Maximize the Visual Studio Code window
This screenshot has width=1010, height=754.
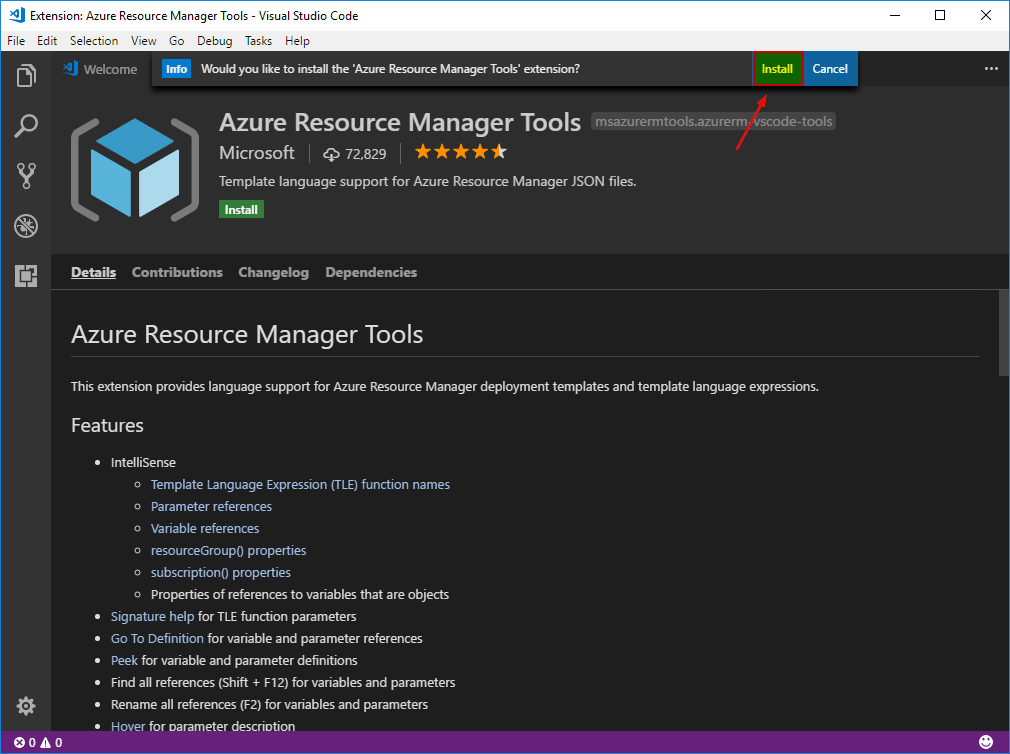pos(940,15)
